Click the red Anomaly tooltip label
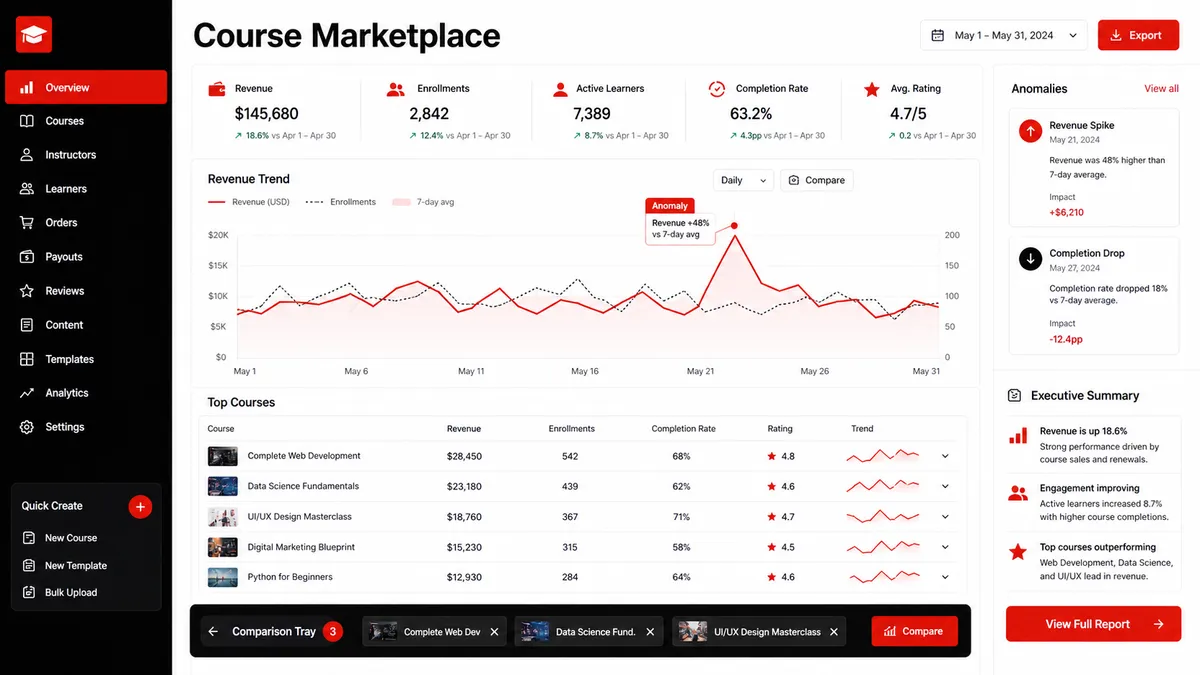This screenshot has width=1200, height=675. pyautogui.click(x=670, y=205)
